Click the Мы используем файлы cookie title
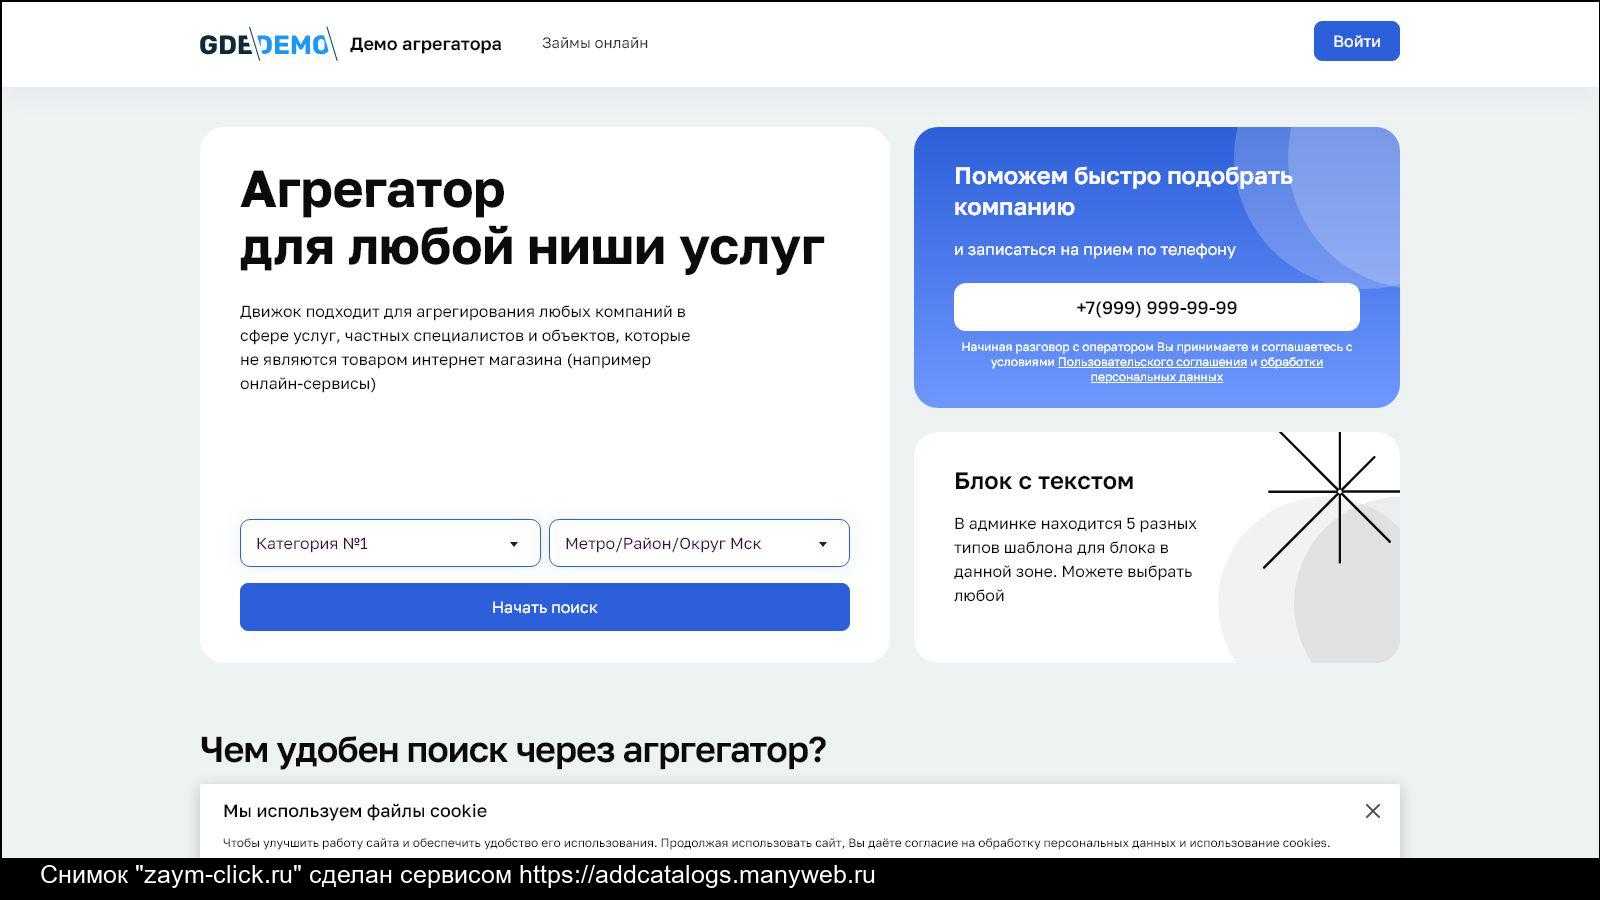1600x900 pixels. [x=355, y=811]
